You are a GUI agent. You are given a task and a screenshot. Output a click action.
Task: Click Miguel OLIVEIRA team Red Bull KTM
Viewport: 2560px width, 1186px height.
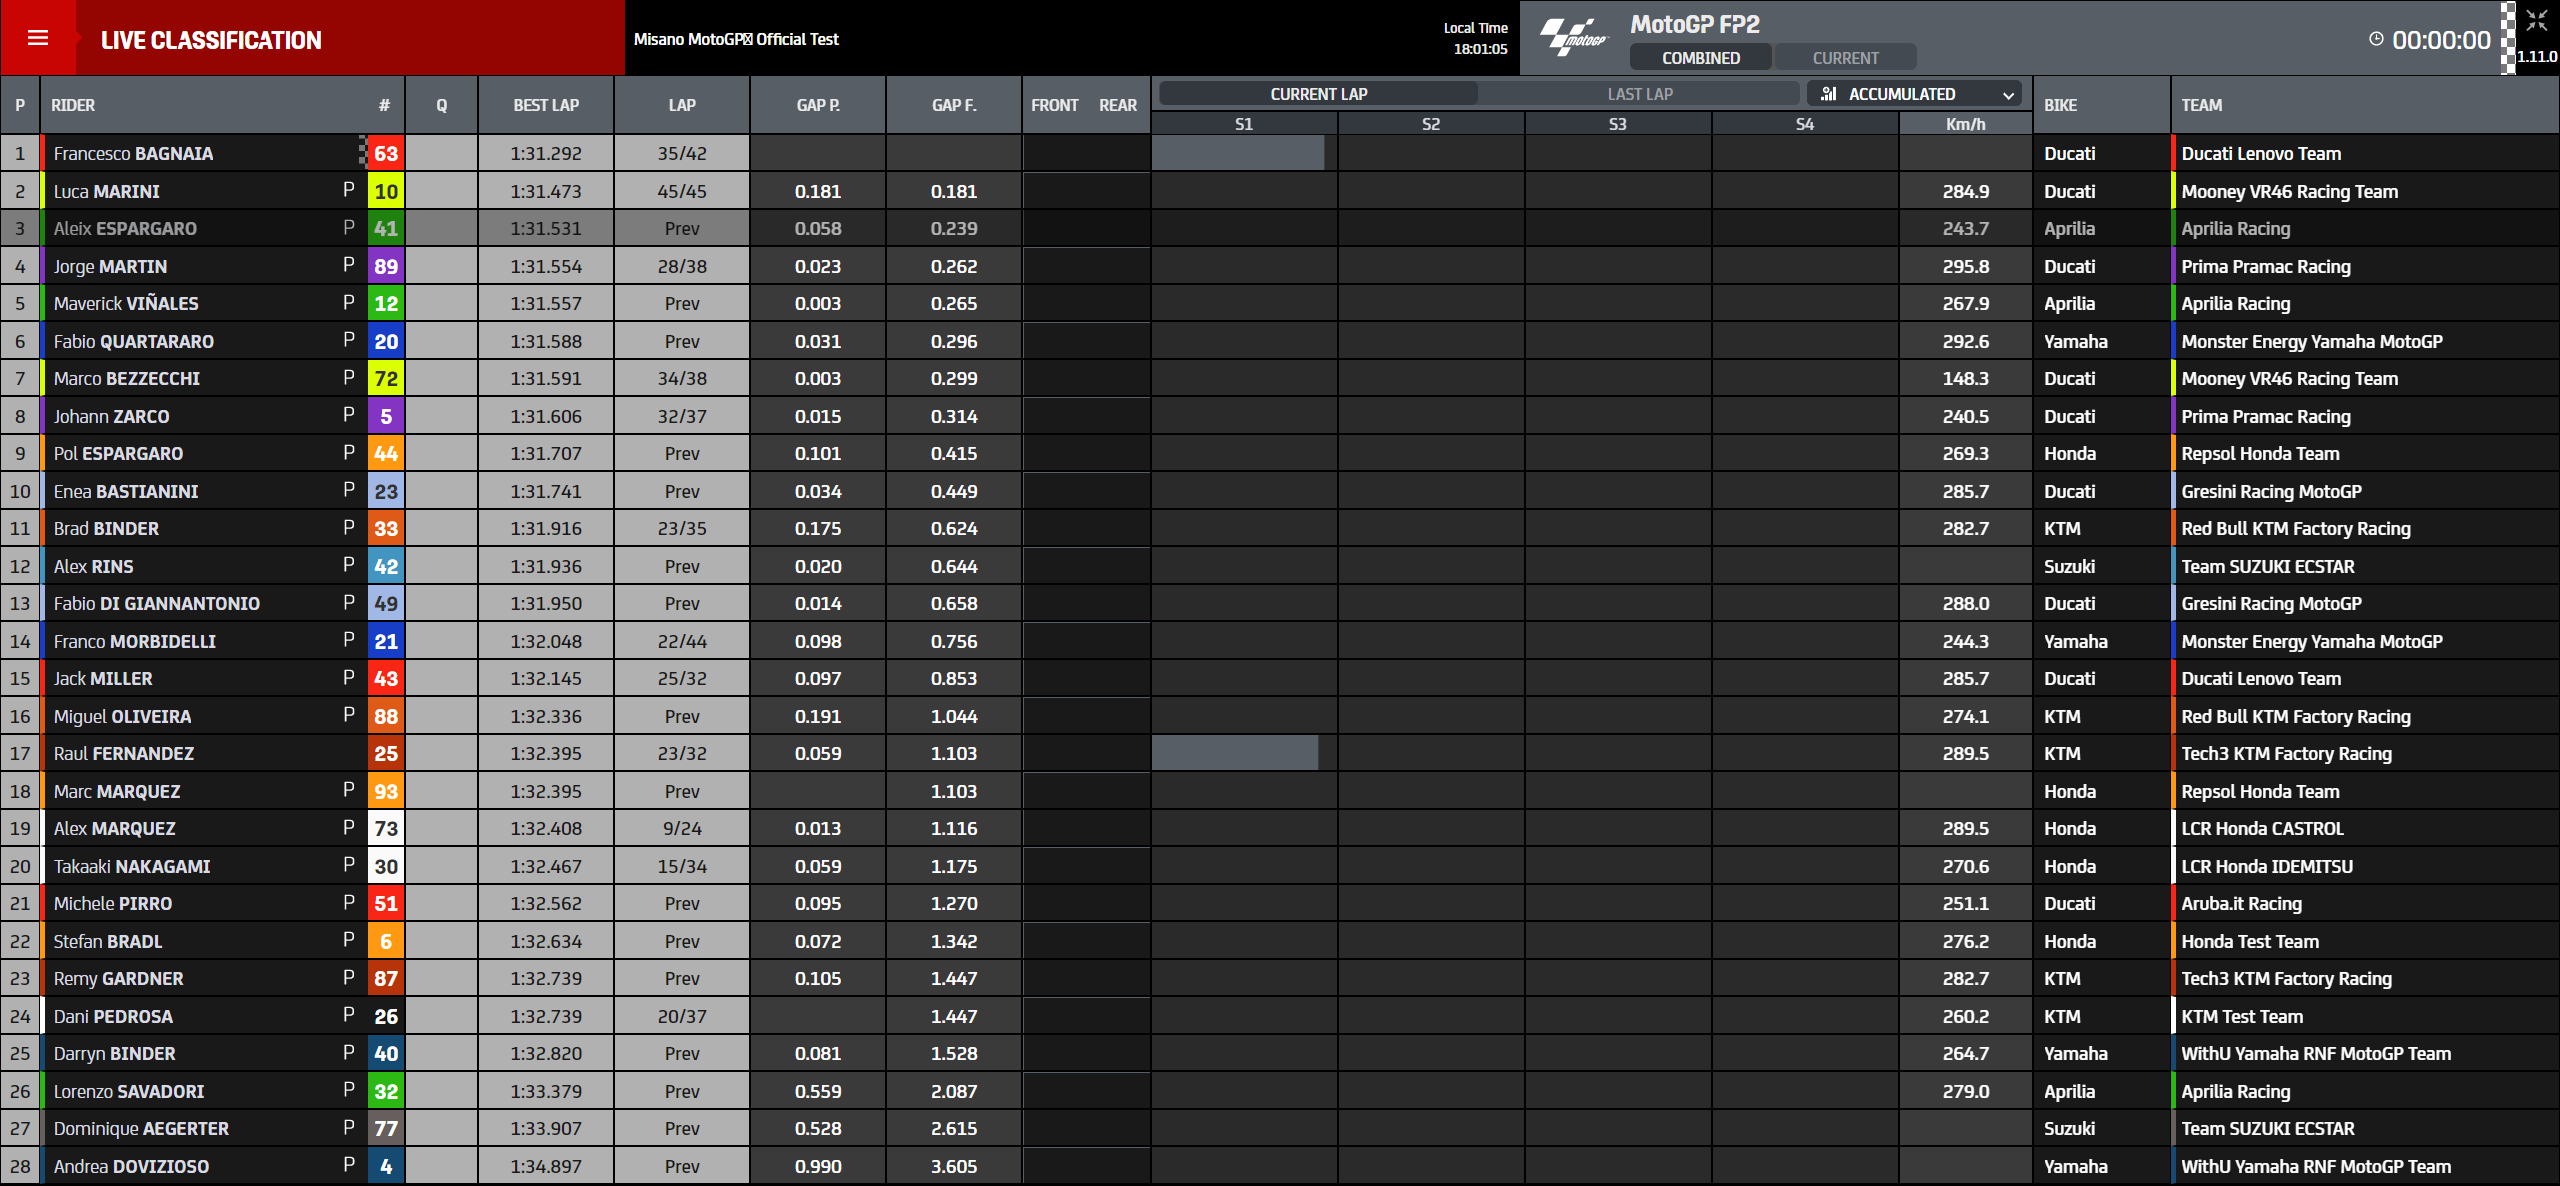pos(2295,716)
